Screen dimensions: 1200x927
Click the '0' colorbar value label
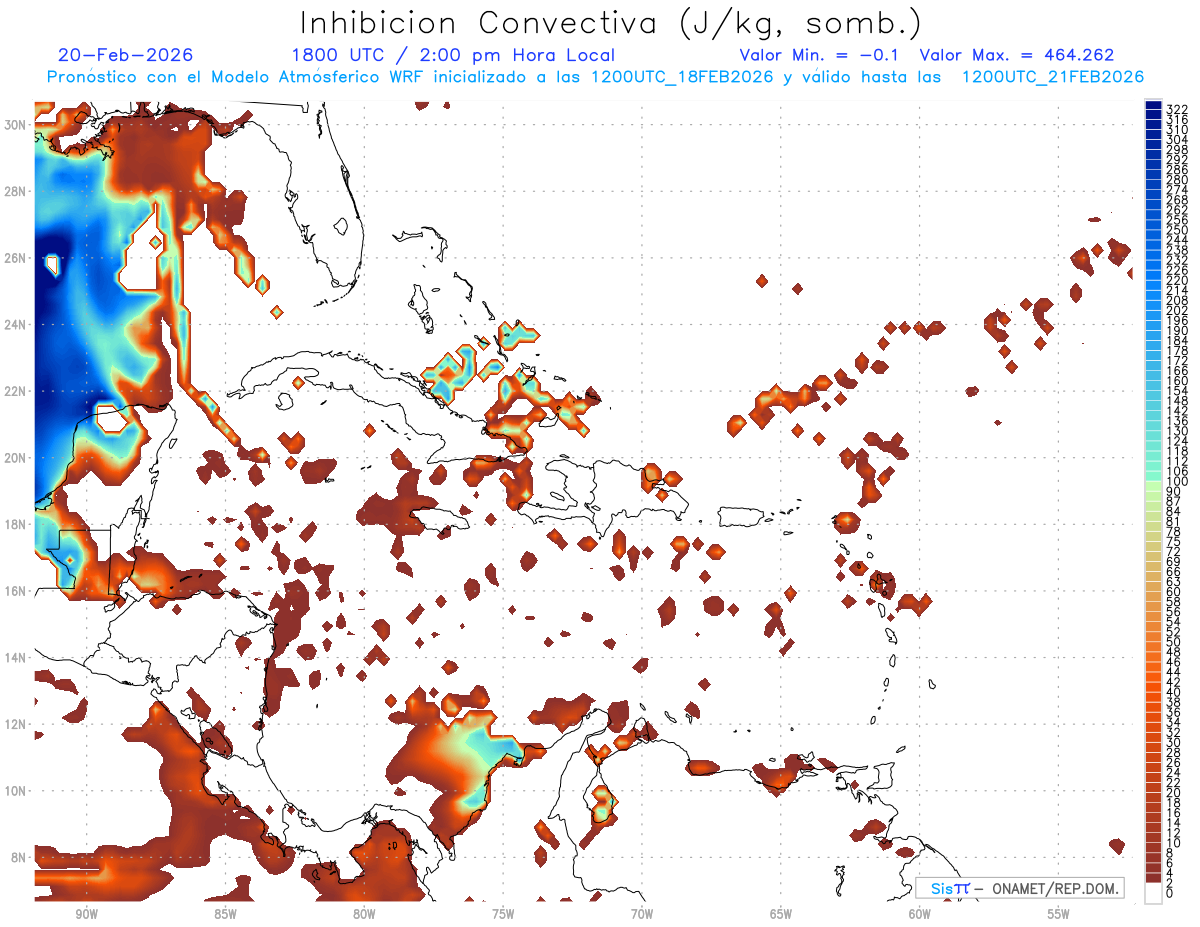pyautogui.click(x=1170, y=894)
